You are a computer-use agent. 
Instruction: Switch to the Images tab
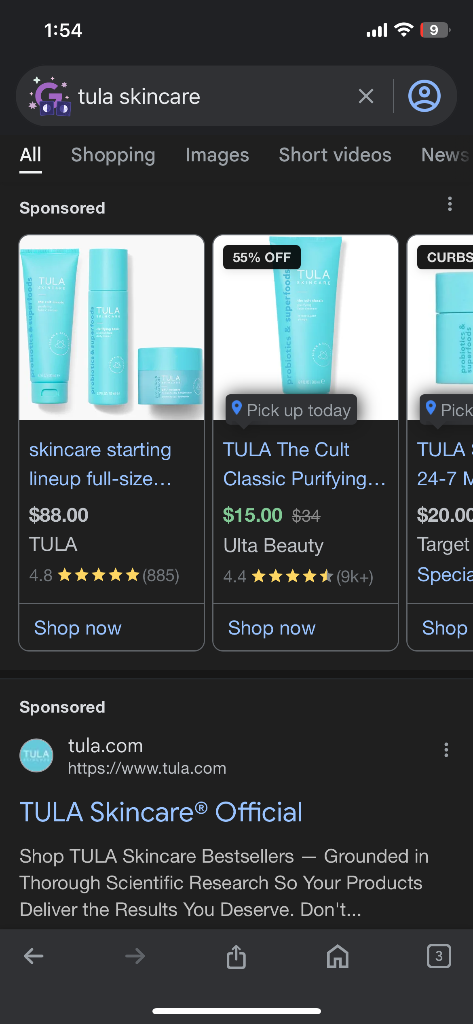[217, 155]
